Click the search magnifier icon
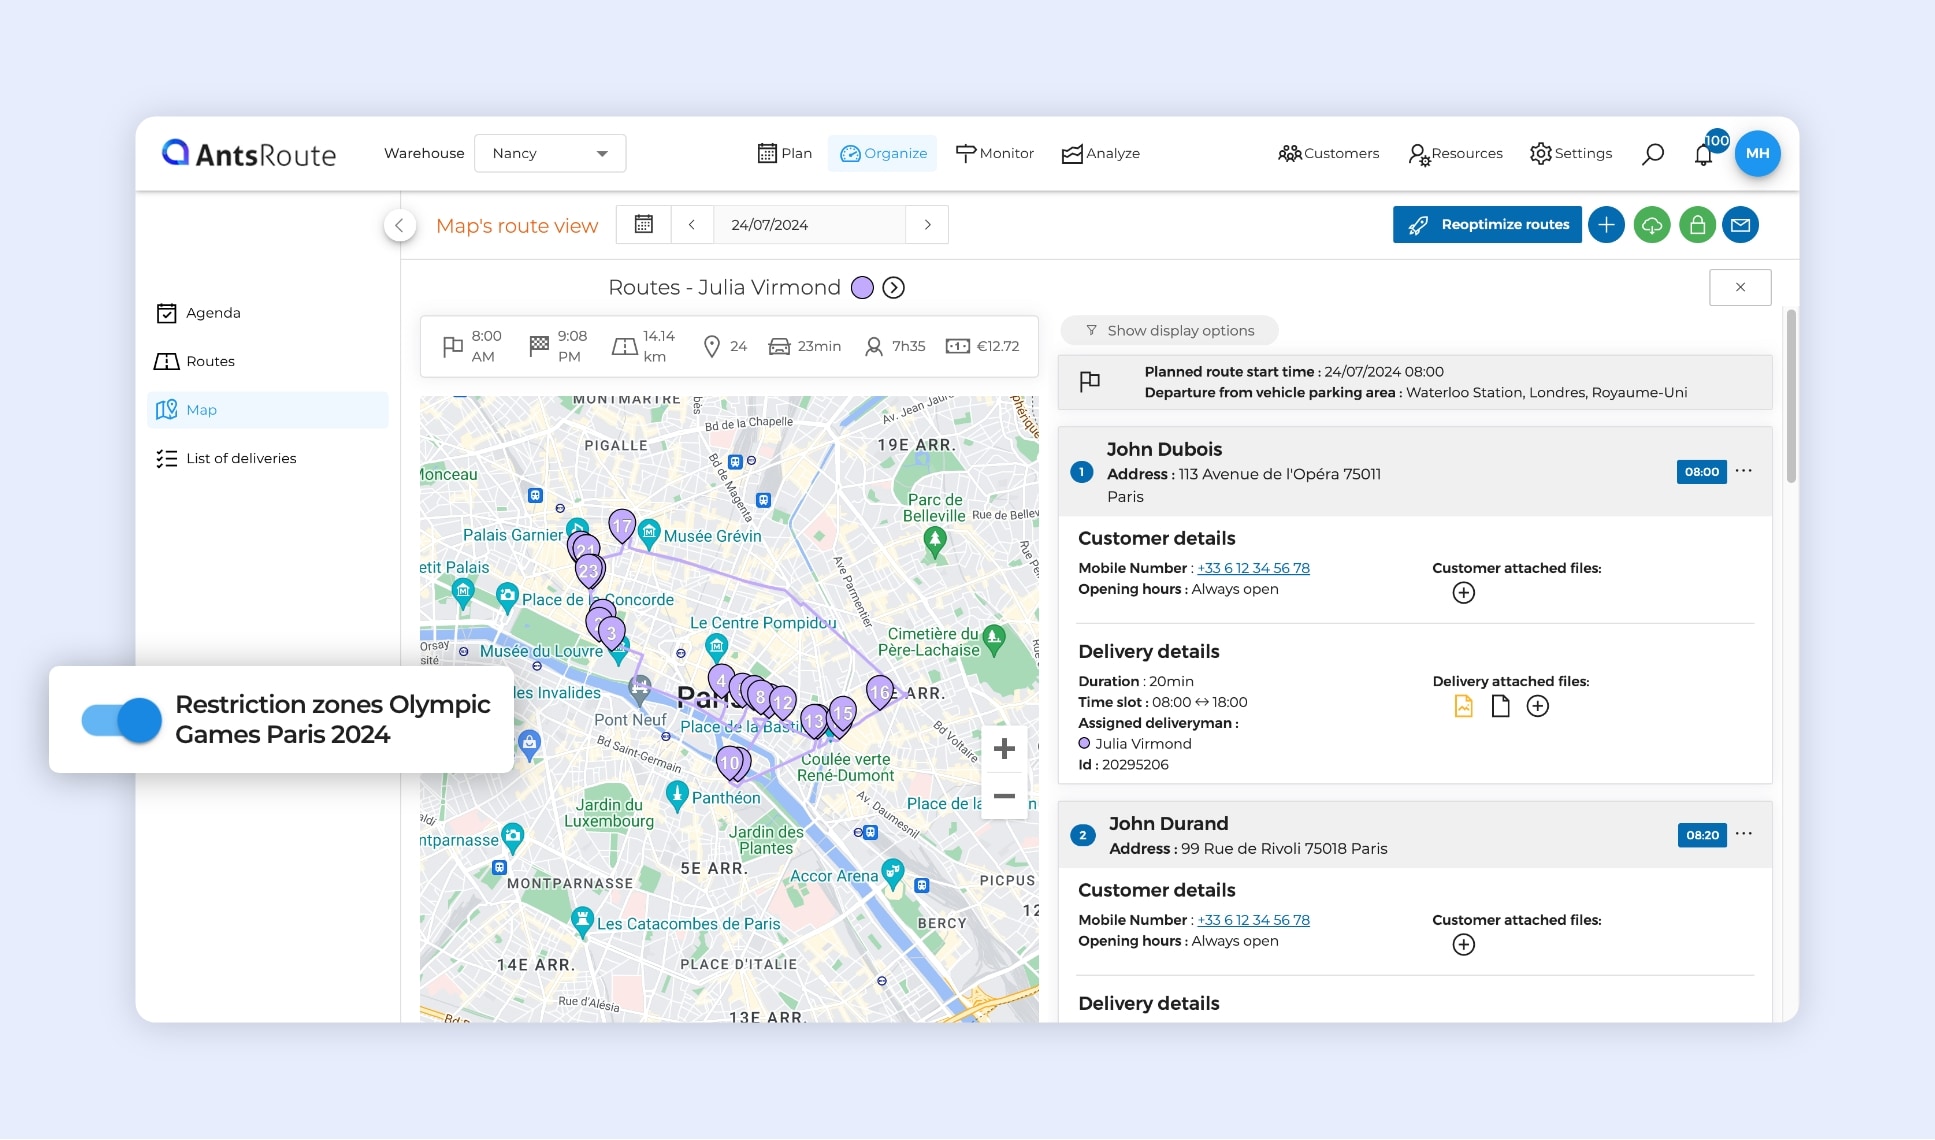Viewport: 1935px width, 1140px height. (1653, 154)
